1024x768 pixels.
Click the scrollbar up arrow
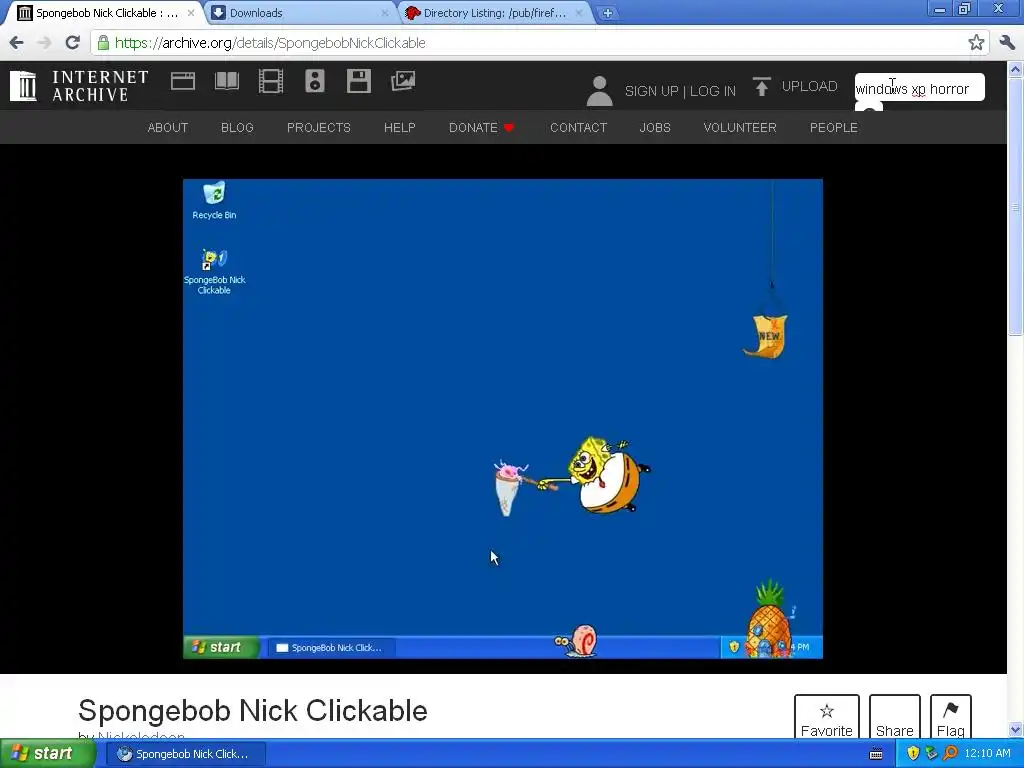pyautogui.click(x=1016, y=69)
